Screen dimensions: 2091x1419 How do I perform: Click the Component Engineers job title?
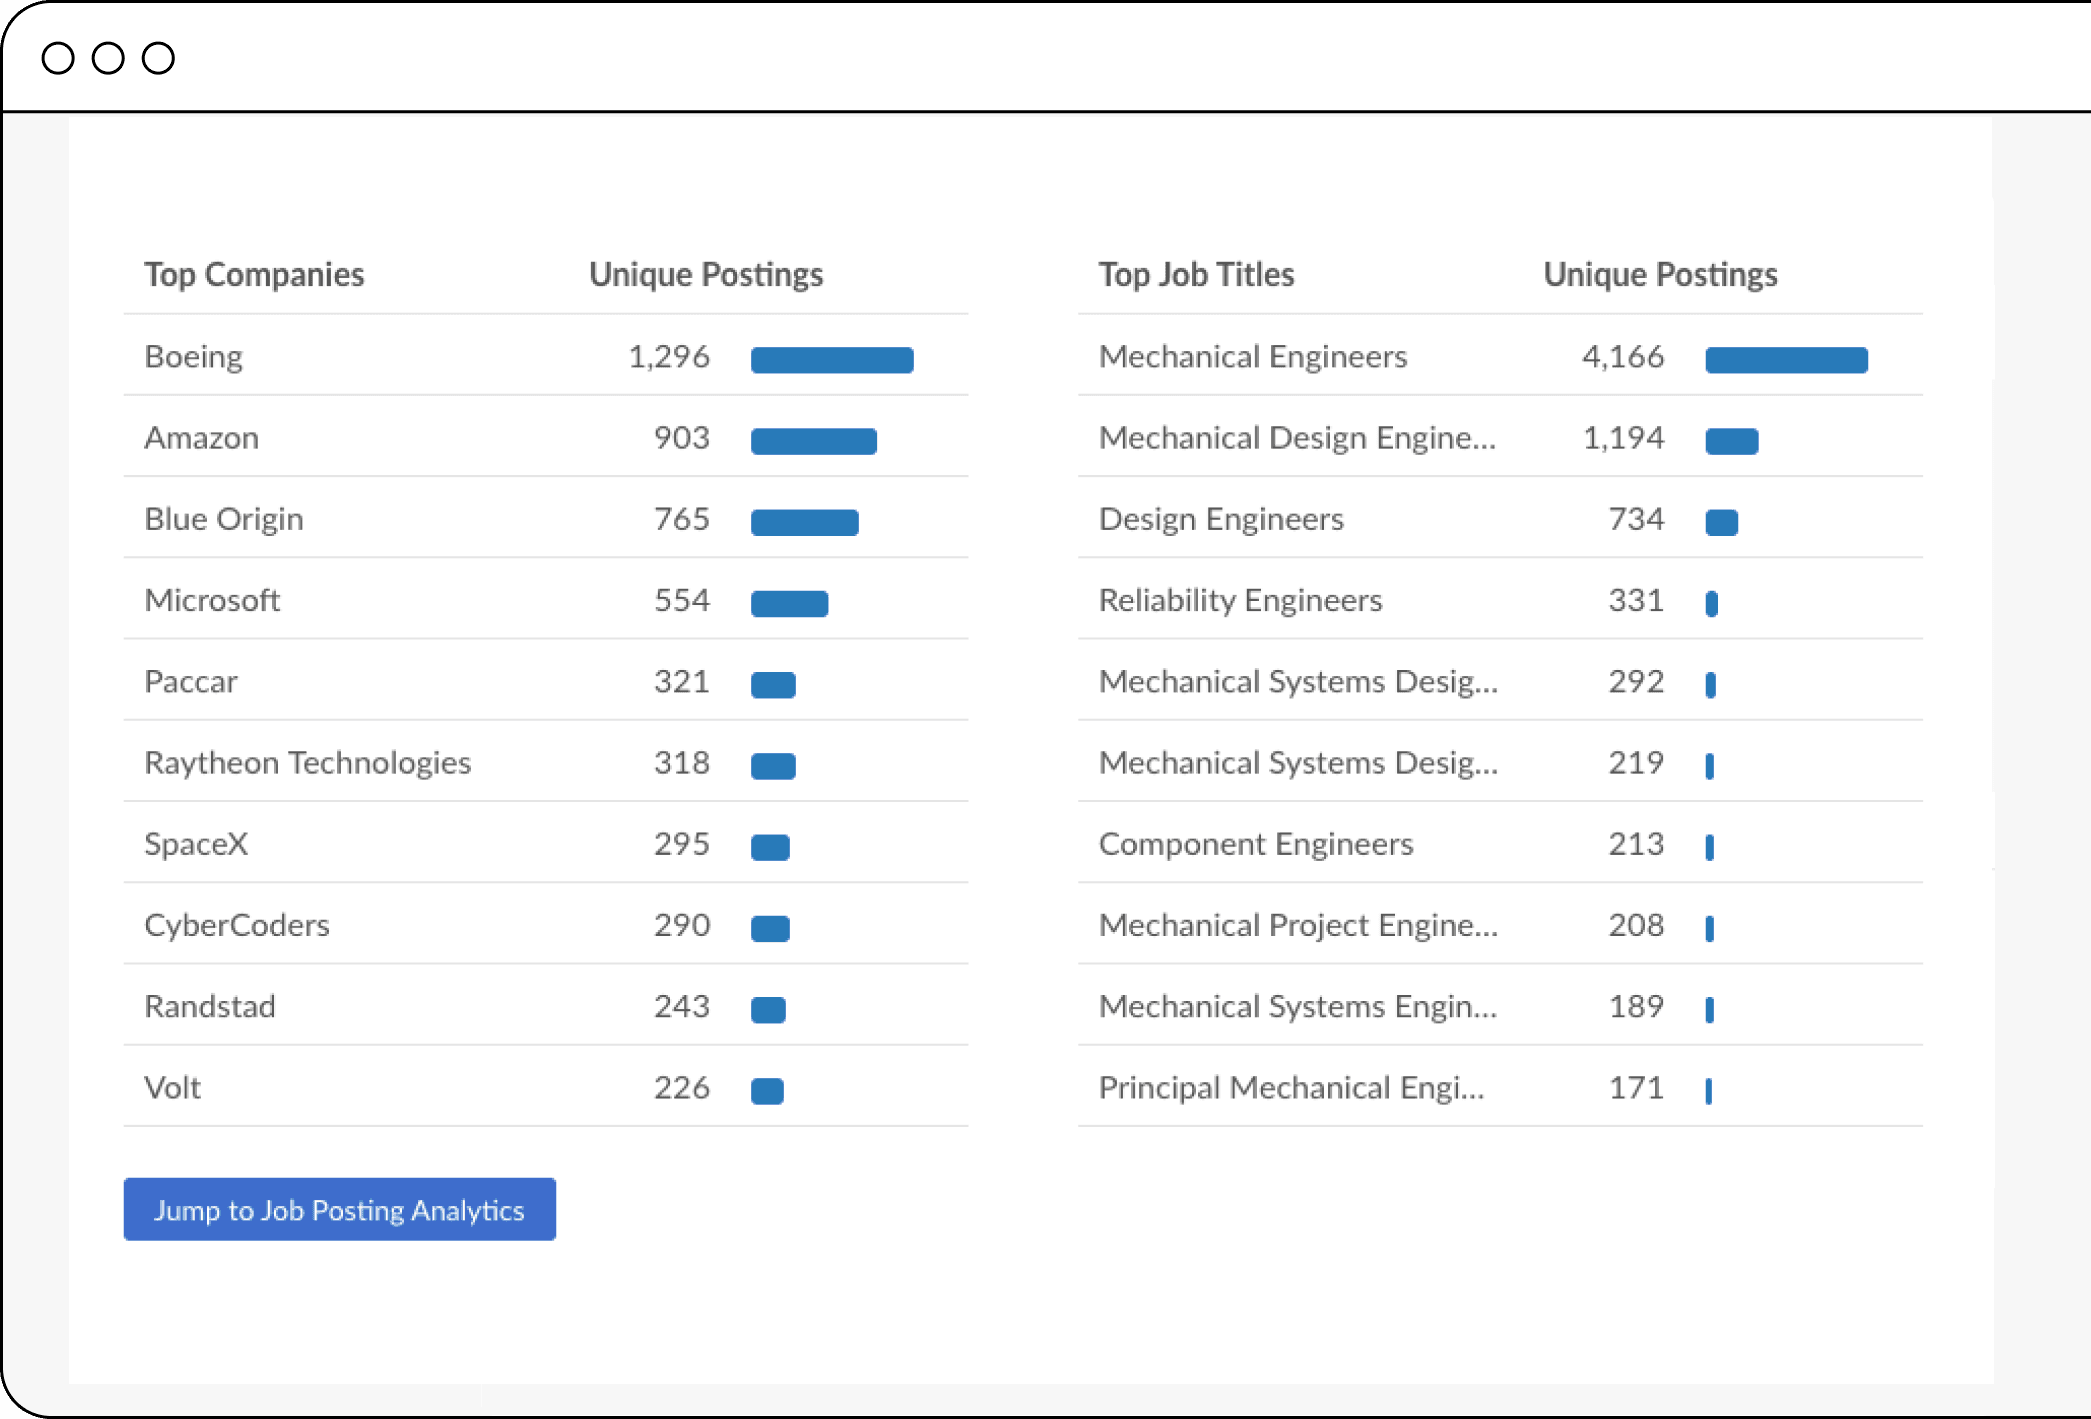(1256, 844)
